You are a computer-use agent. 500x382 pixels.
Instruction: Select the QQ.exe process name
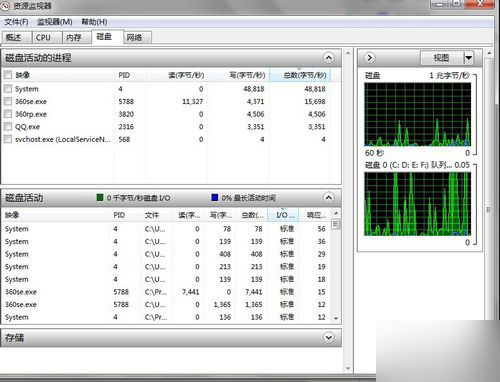point(27,127)
